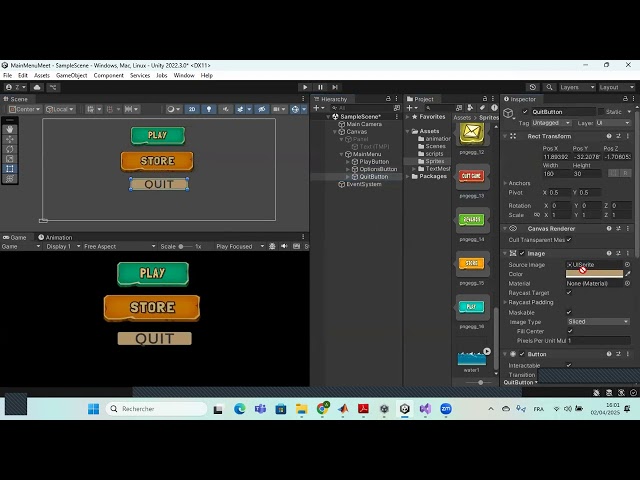Image resolution: width=640 pixels, height=480 pixels.
Task: Open Scene draw mode dropdown
Action: pyautogui.click(x=173, y=109)
